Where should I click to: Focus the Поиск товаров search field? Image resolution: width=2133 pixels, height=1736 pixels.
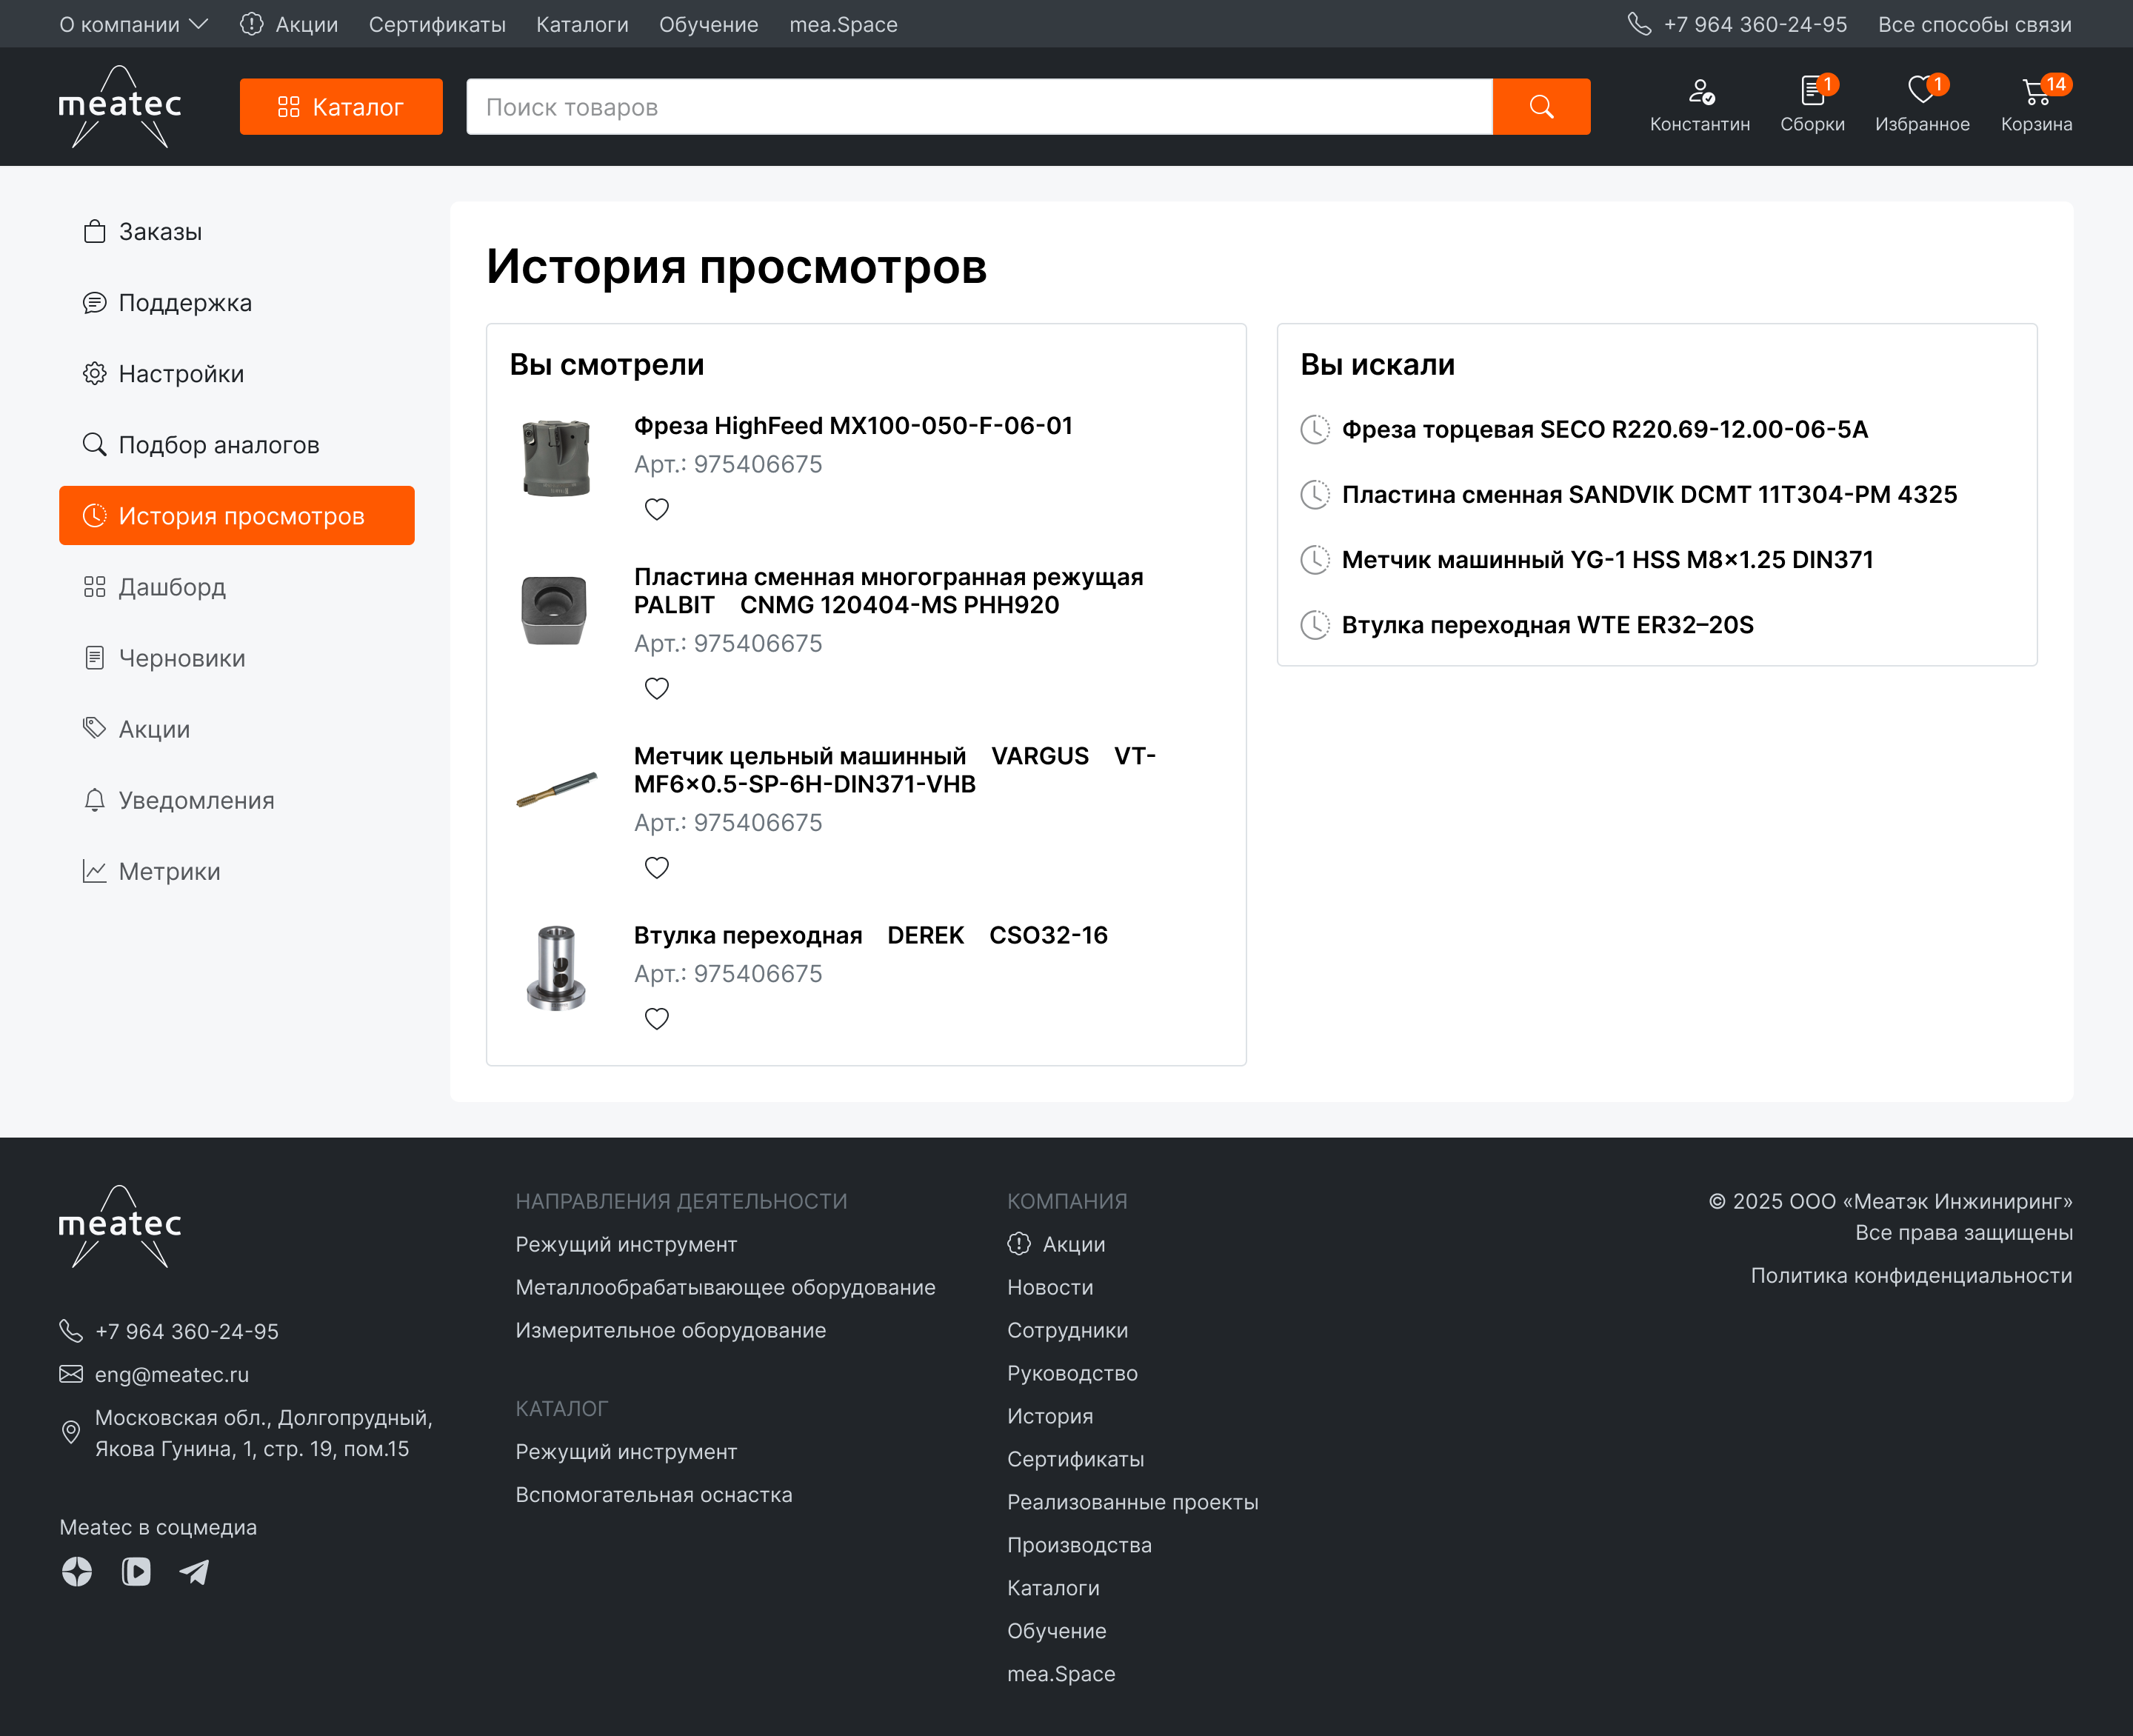point(978,107)
